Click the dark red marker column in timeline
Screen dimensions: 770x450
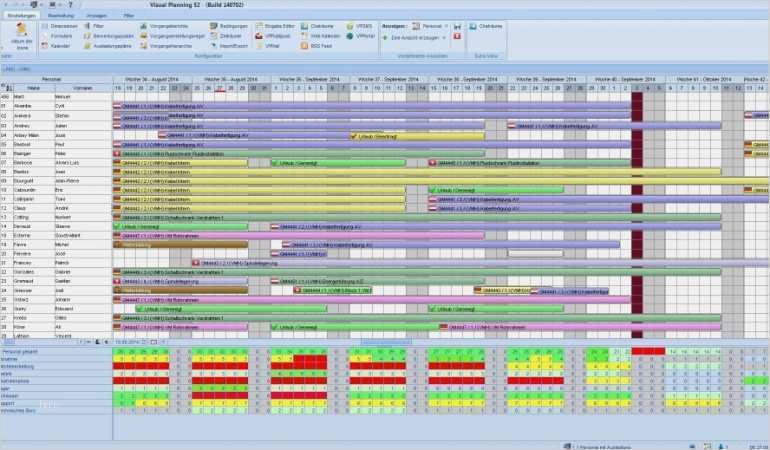(x=636, y=200)
